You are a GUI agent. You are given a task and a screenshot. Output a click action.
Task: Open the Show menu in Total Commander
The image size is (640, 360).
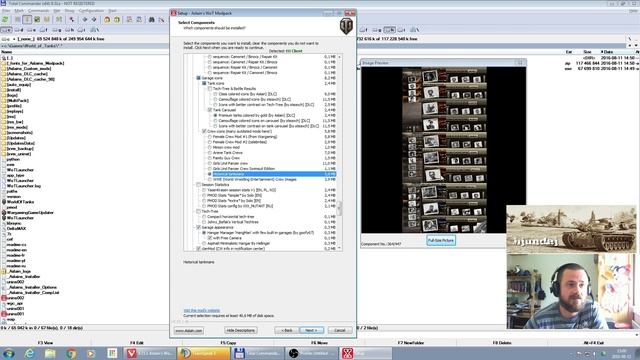point(69,11)
